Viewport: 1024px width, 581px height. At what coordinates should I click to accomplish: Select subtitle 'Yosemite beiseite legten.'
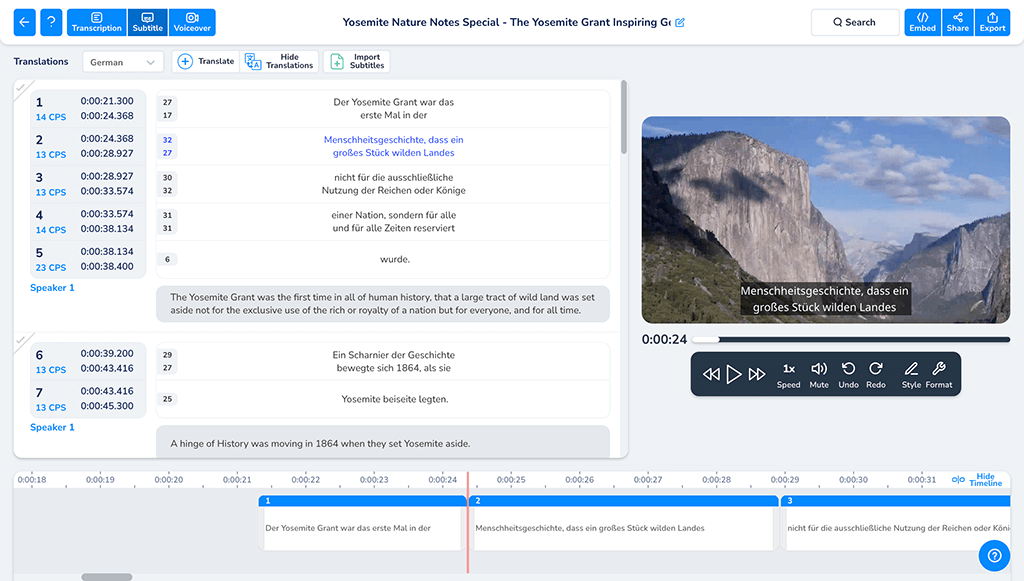point(394,399)
